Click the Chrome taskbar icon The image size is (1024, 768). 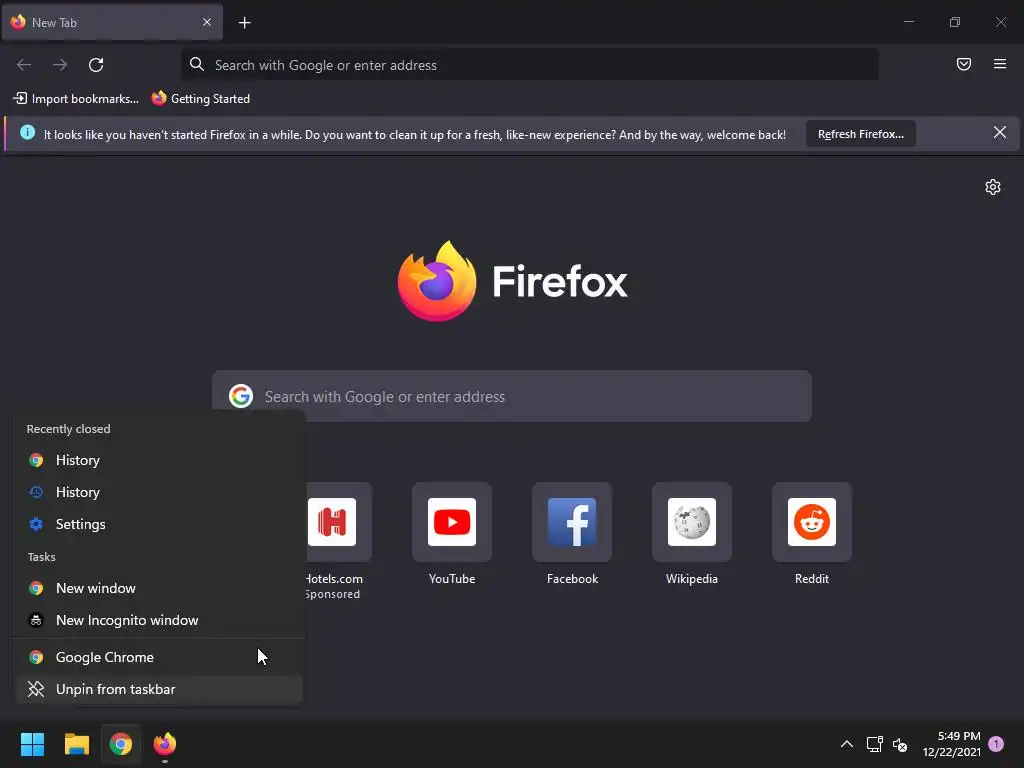click(x=121, y=744)
